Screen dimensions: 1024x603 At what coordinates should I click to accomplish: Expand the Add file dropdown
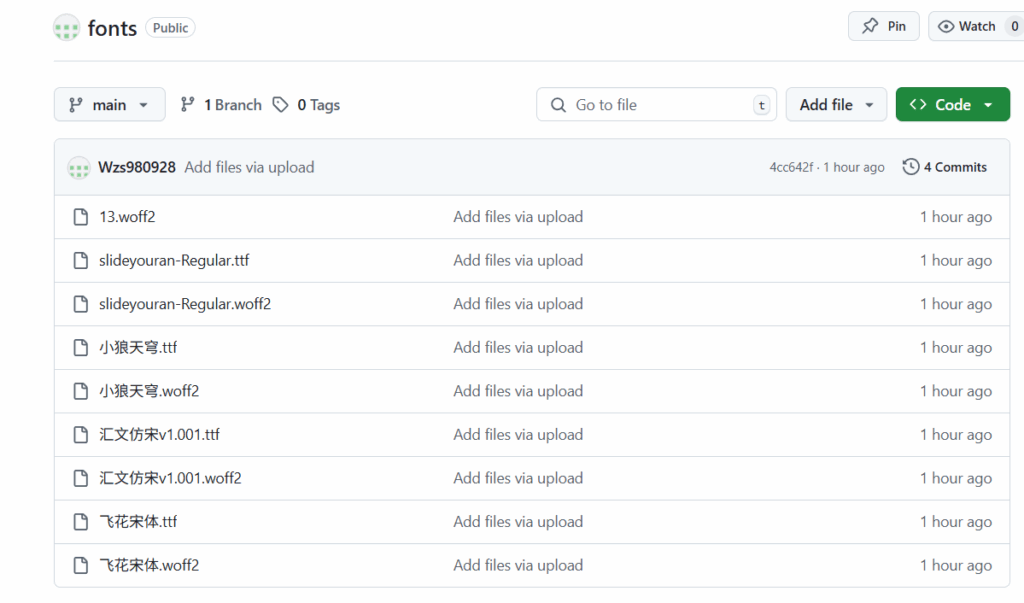point(836,105)
